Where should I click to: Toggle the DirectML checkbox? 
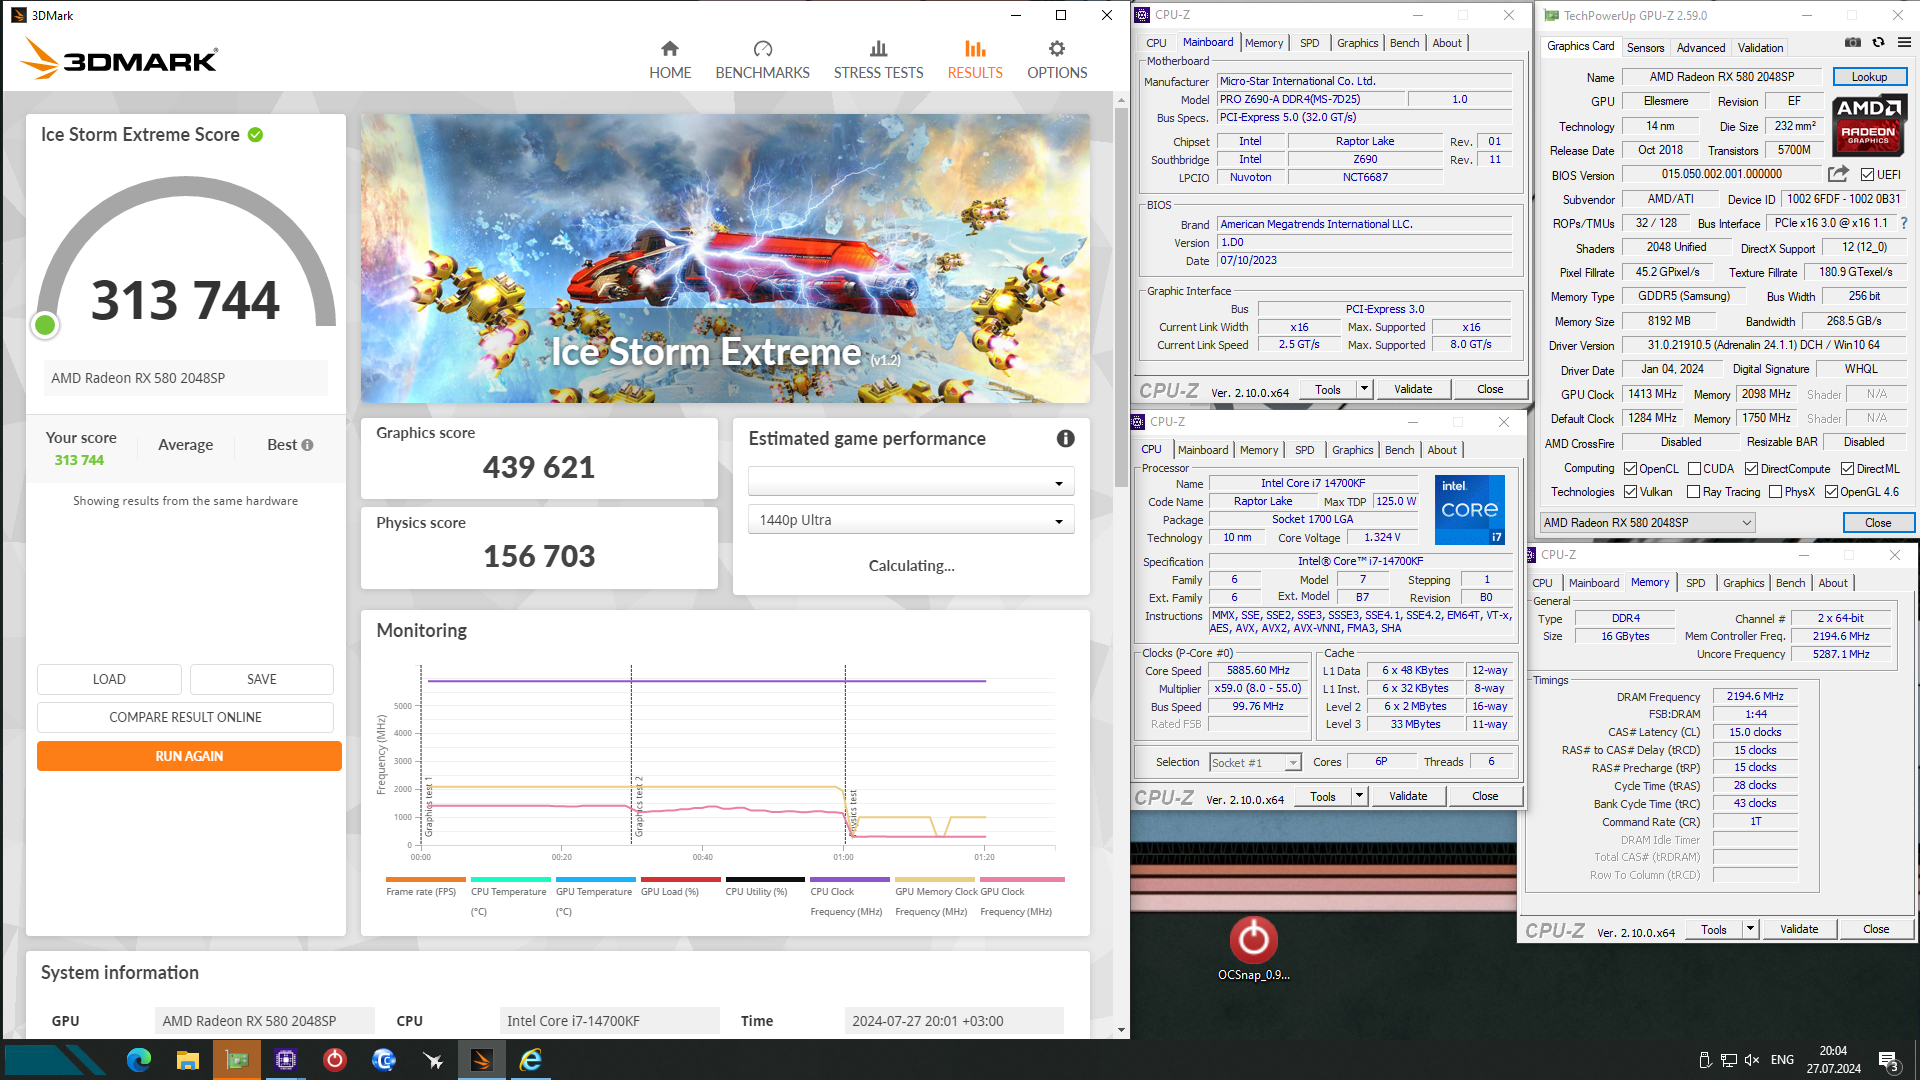[x=1847, y=469]
